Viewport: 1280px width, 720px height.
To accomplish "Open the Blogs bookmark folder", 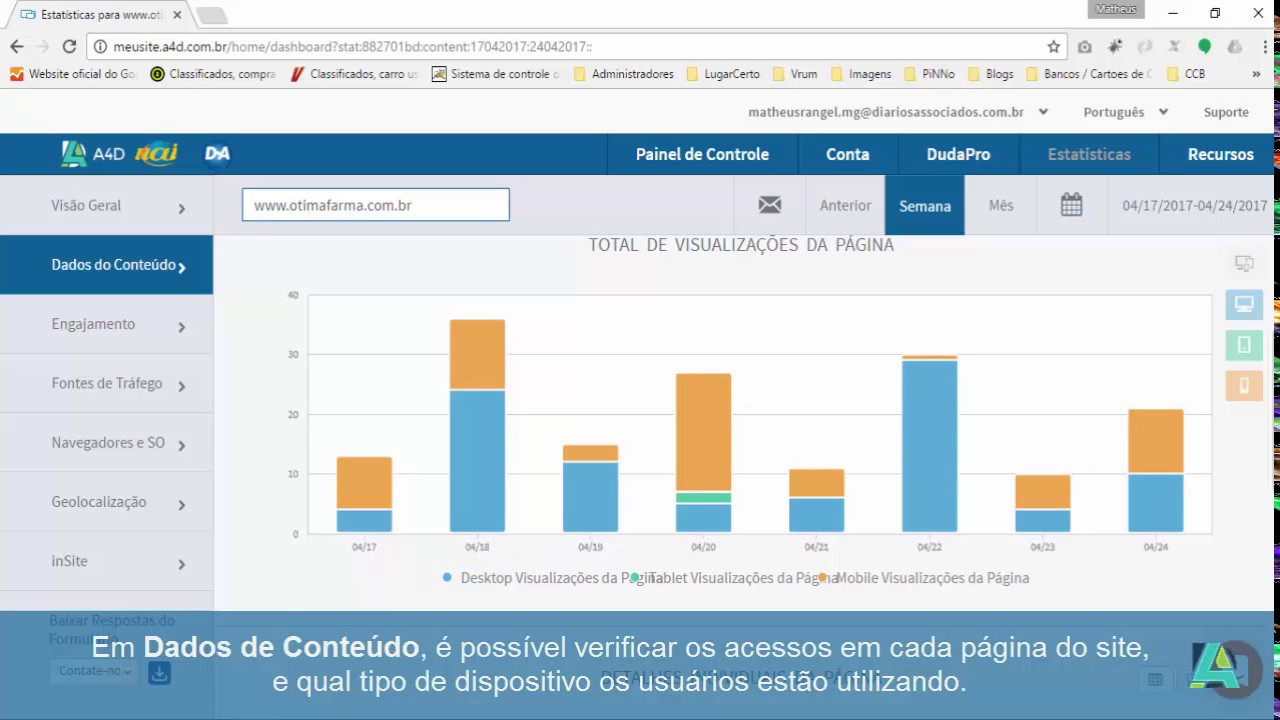I will tap(990, 74).
